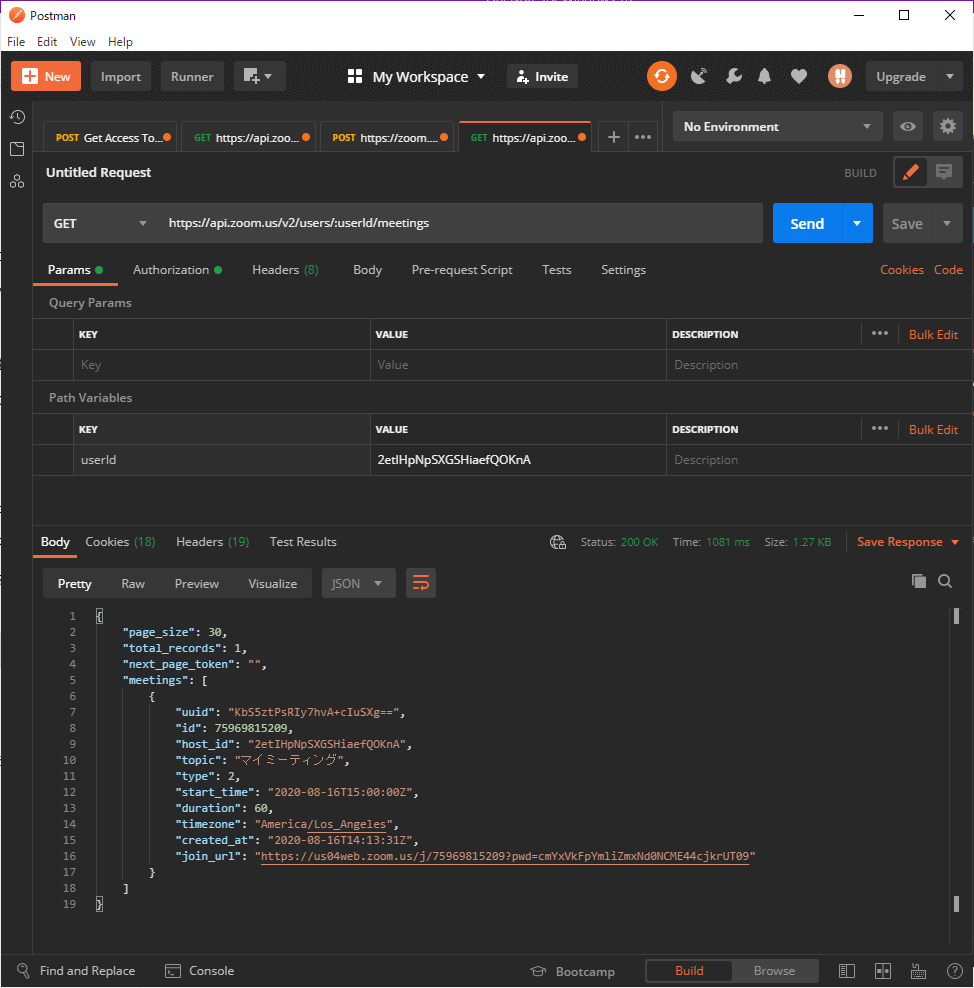
Task: Select the Pretty response view
Action: click(74, 583)
